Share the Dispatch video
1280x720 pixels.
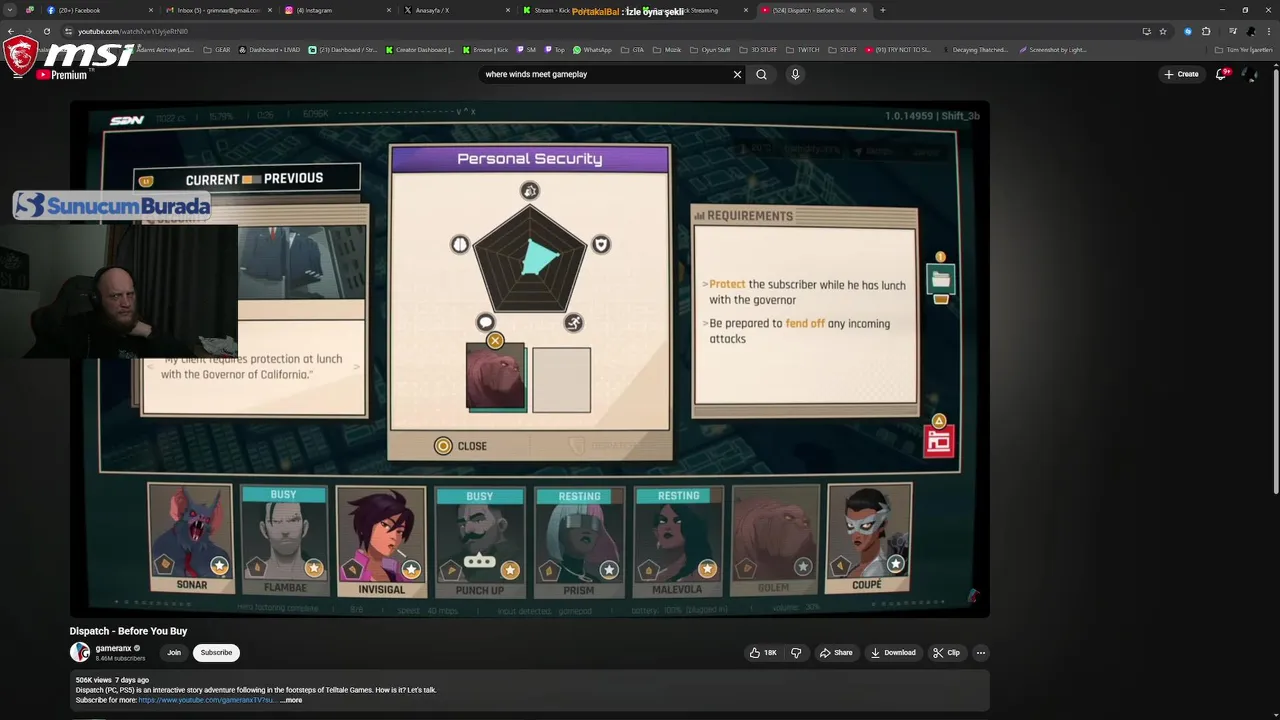(836, 652)
